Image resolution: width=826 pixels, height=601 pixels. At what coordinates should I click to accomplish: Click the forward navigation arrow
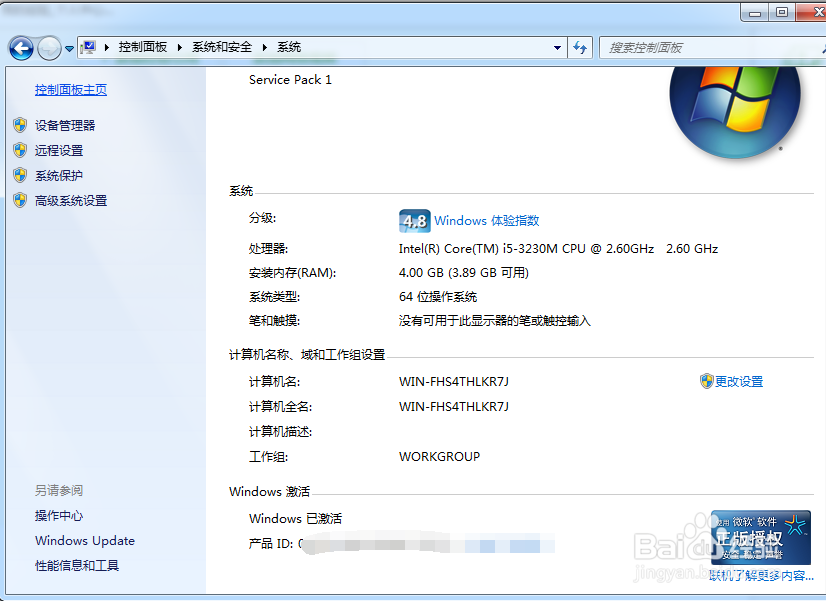coord(47,47)
